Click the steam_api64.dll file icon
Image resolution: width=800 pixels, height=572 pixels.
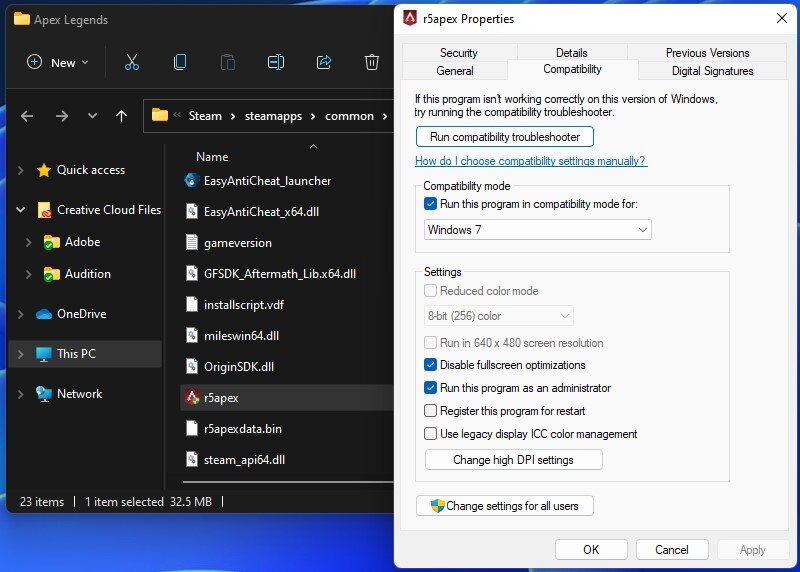coord(192,459)
